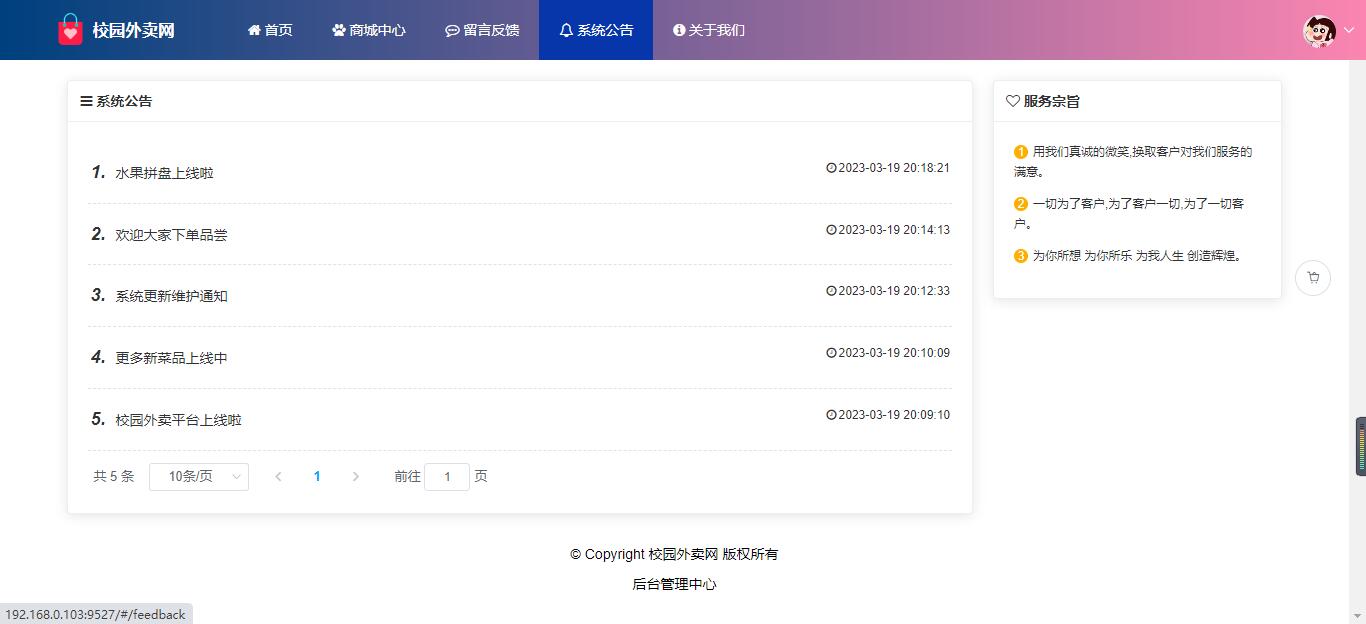Open the 10条/页 page size dropdown
Screen dimensions: 1366x624
[199, 477]
